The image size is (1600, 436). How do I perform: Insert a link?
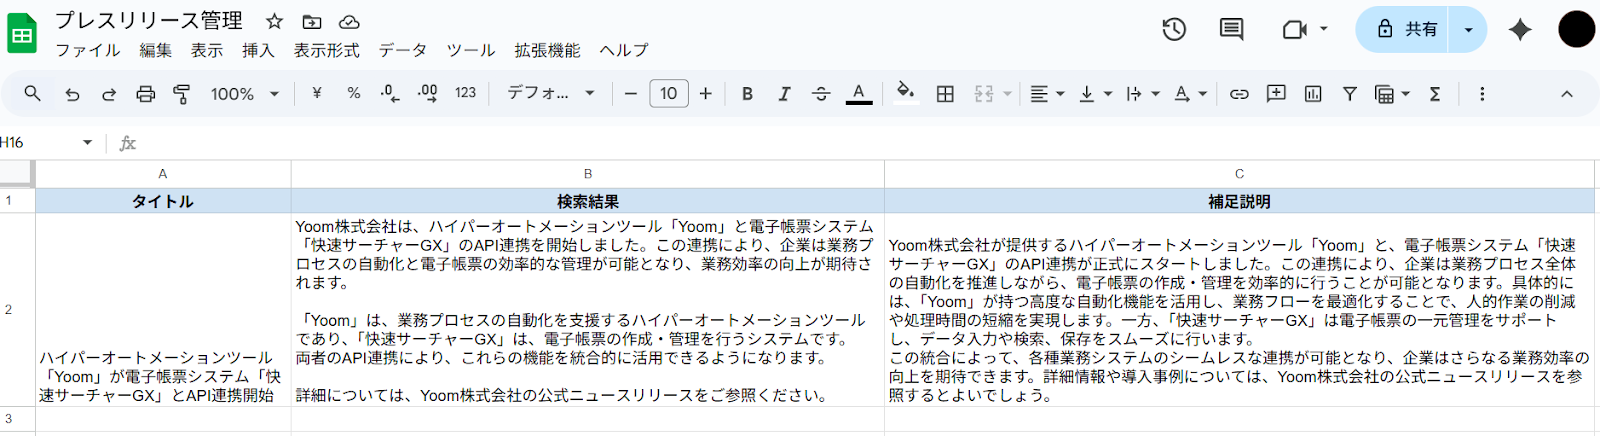click(1239, 93)
